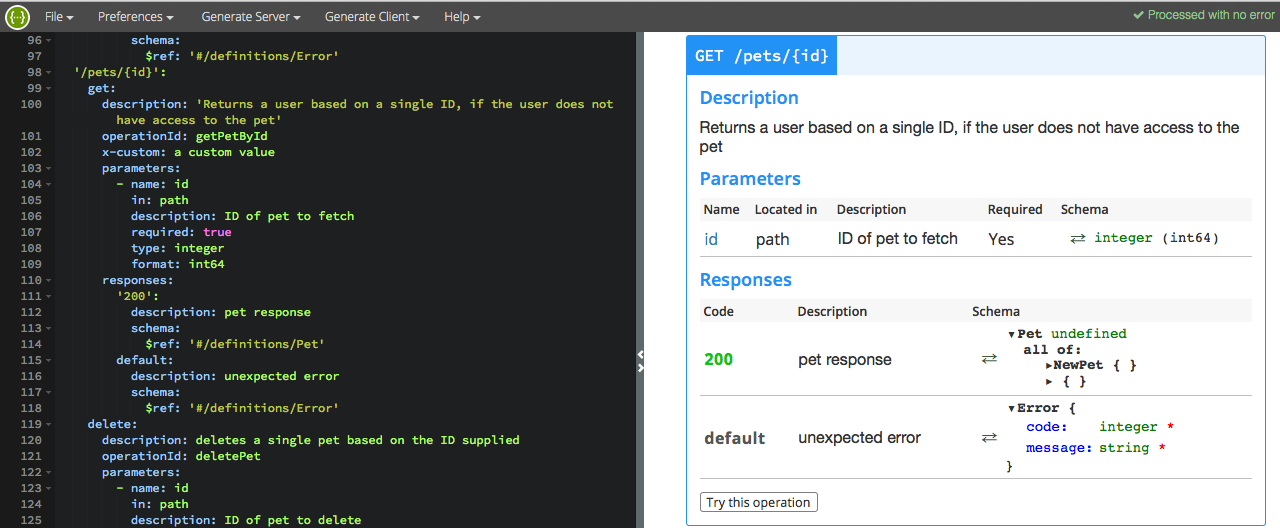Open the Preferences dropdown menu

click(135, 17)
